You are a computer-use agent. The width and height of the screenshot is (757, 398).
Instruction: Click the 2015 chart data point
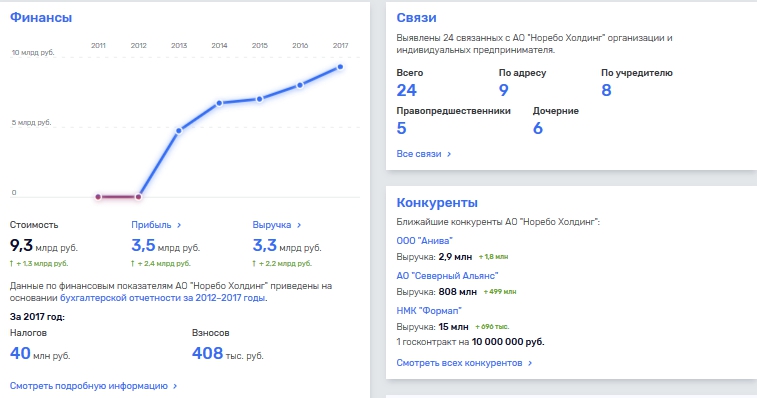coord(259,99)
